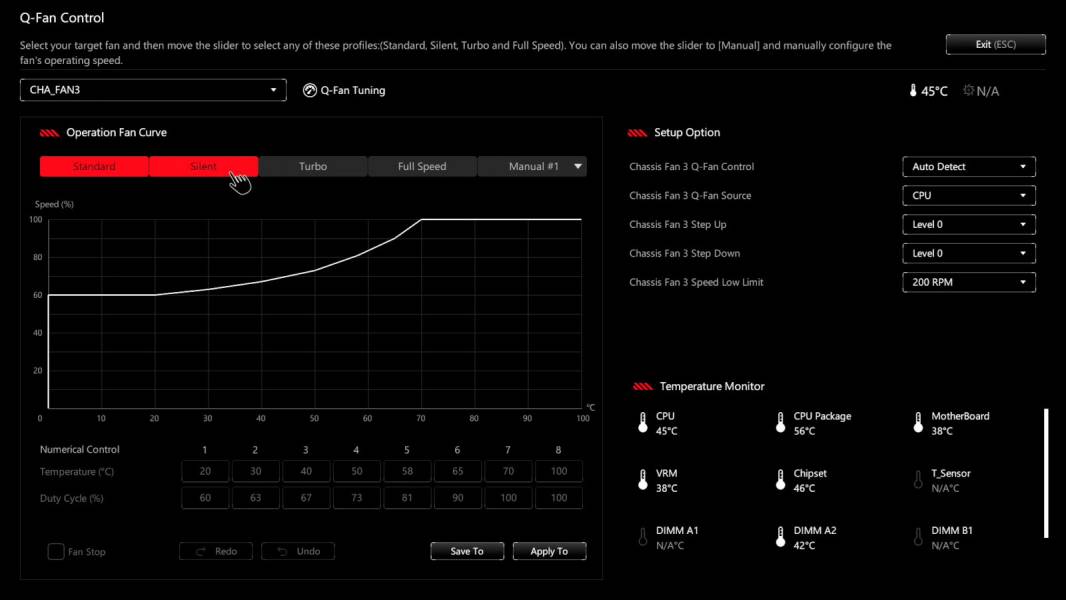Click the fan curve knee point at 70°C
This screenshot has height=600, width=1066.
pos(421,219)
